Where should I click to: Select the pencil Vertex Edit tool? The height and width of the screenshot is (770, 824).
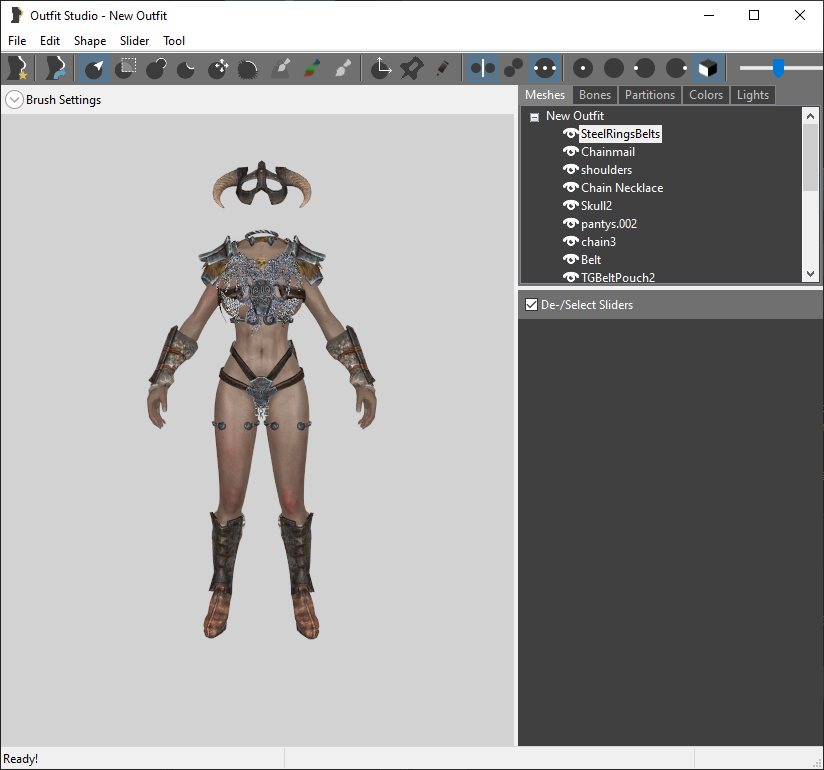442,68
